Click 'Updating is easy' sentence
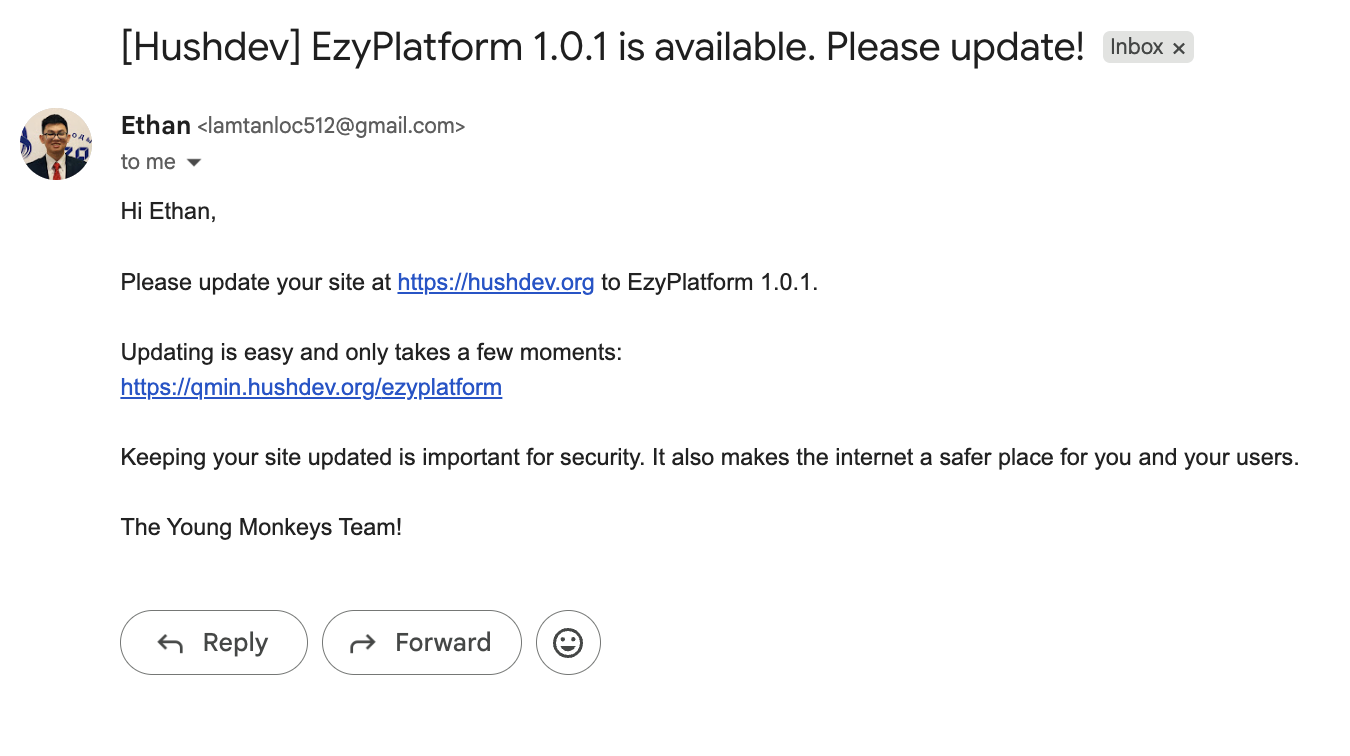The height and width of the screenshot is (756, 1350). 371,352
